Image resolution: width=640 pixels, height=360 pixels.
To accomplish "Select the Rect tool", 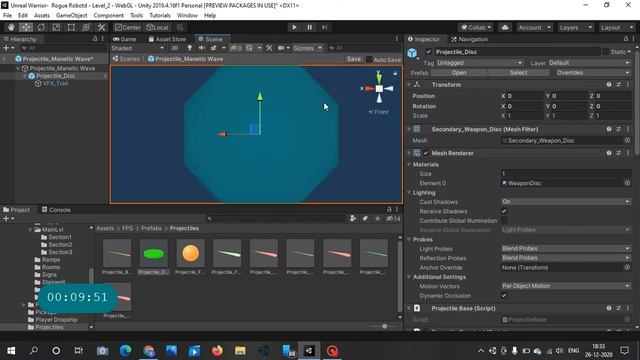I will pos(71,27).
